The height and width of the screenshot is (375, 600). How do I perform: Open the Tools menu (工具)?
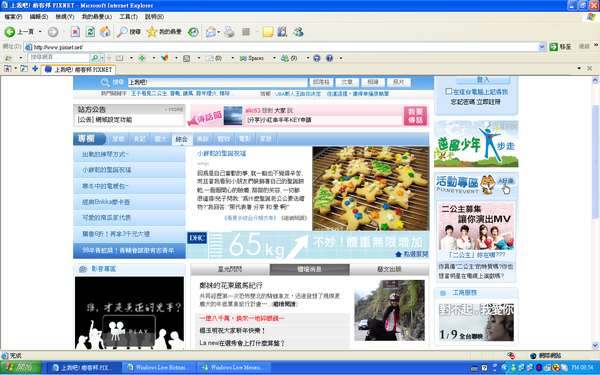coord(129,17)
